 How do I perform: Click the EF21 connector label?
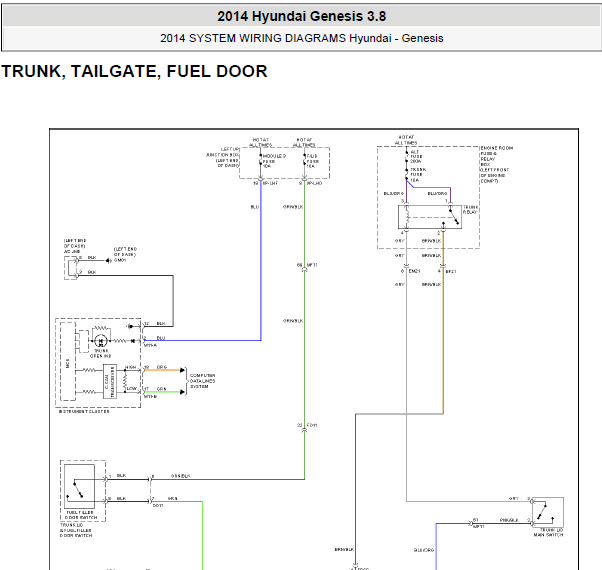point(451,271)
